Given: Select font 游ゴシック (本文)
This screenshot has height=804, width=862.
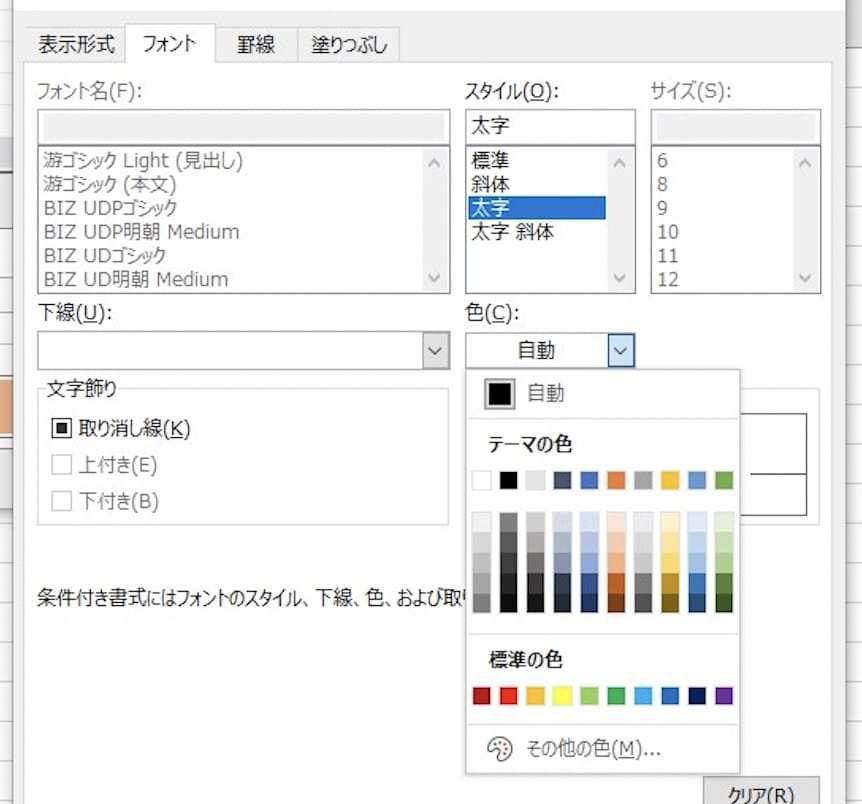Looking at the screenshot, I should pyautogui.click(x=109, y=184).
